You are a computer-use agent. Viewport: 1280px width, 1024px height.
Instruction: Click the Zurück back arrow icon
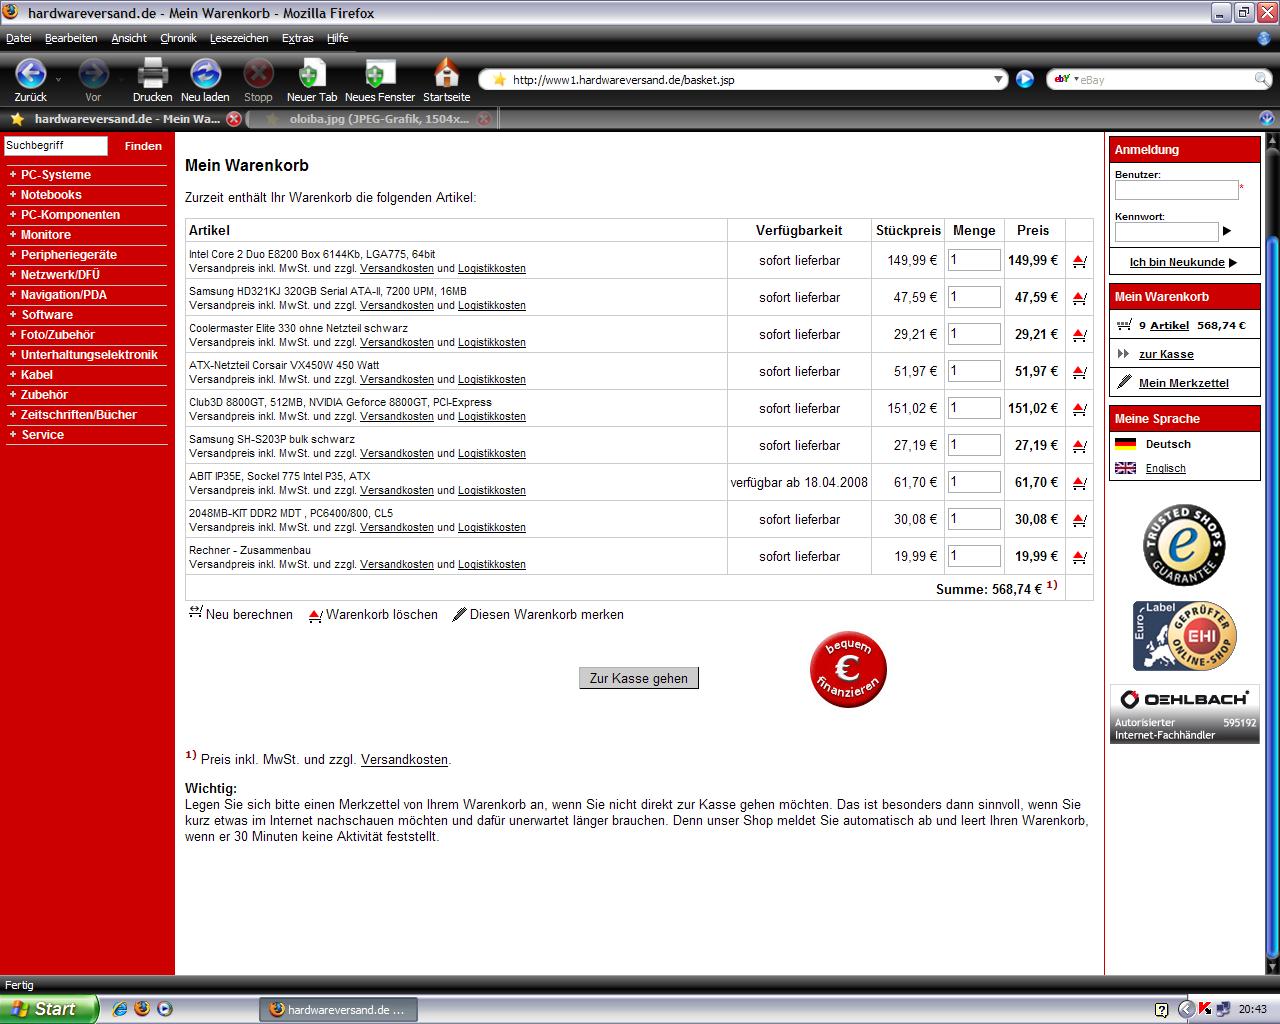point(31,73)
